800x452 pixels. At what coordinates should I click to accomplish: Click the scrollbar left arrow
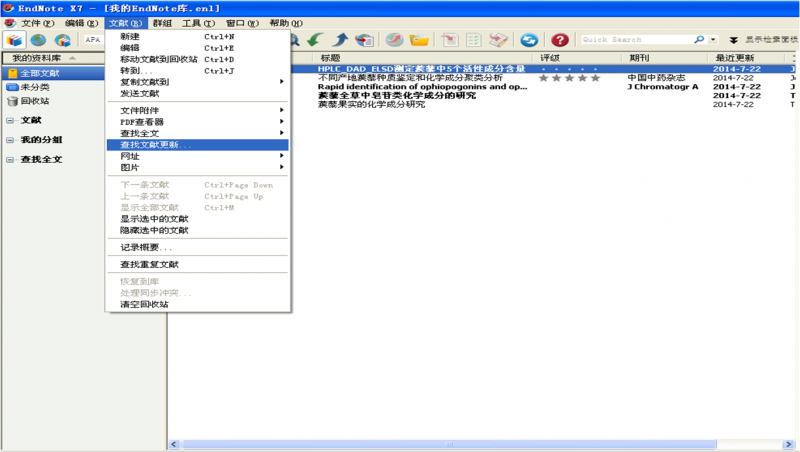[174, 444]
